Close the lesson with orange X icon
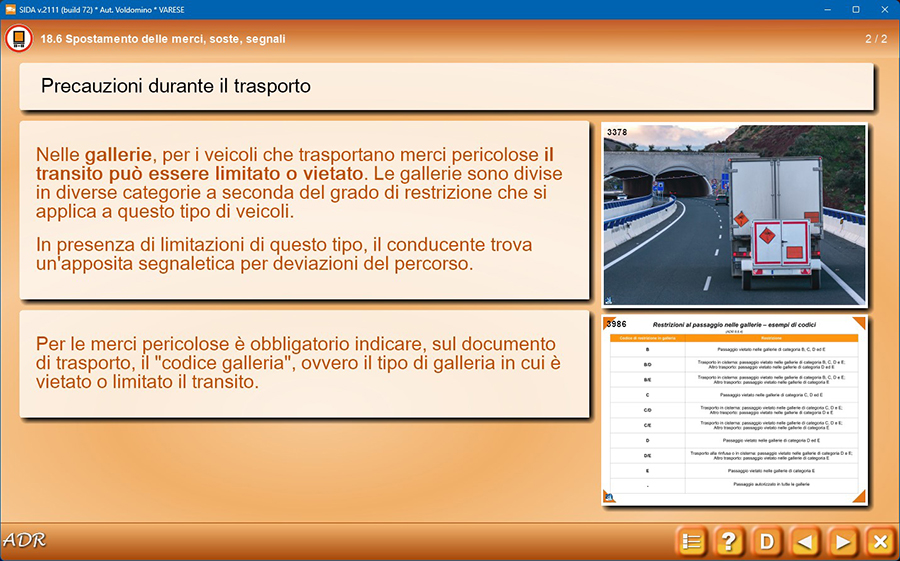900x561 pixels. pyautogui.click(x=880, y=542)
